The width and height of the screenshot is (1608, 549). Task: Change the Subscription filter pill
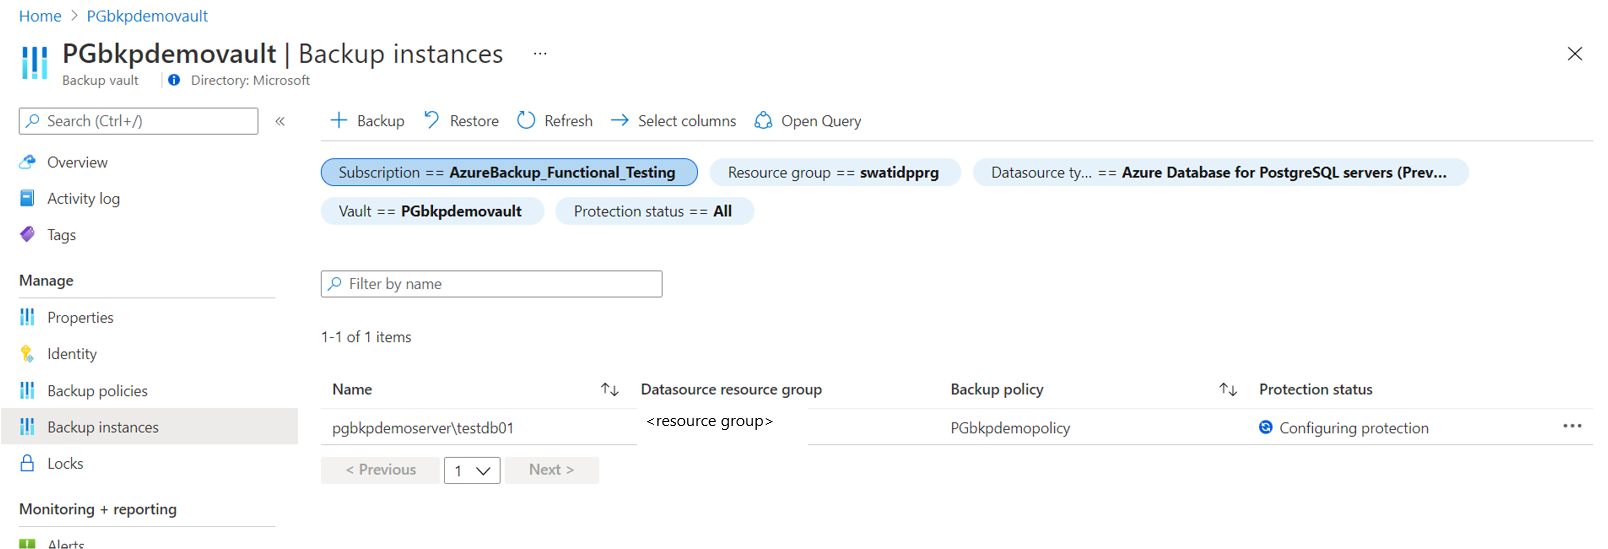[x=508, y=172]
